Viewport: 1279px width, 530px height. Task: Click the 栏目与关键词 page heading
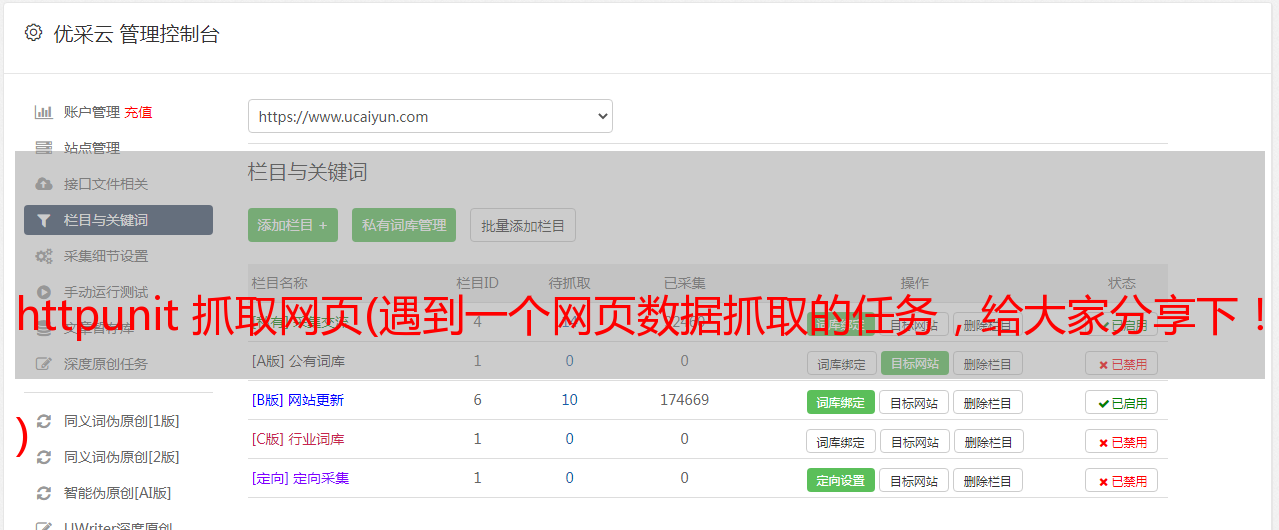tap(308, 172)
